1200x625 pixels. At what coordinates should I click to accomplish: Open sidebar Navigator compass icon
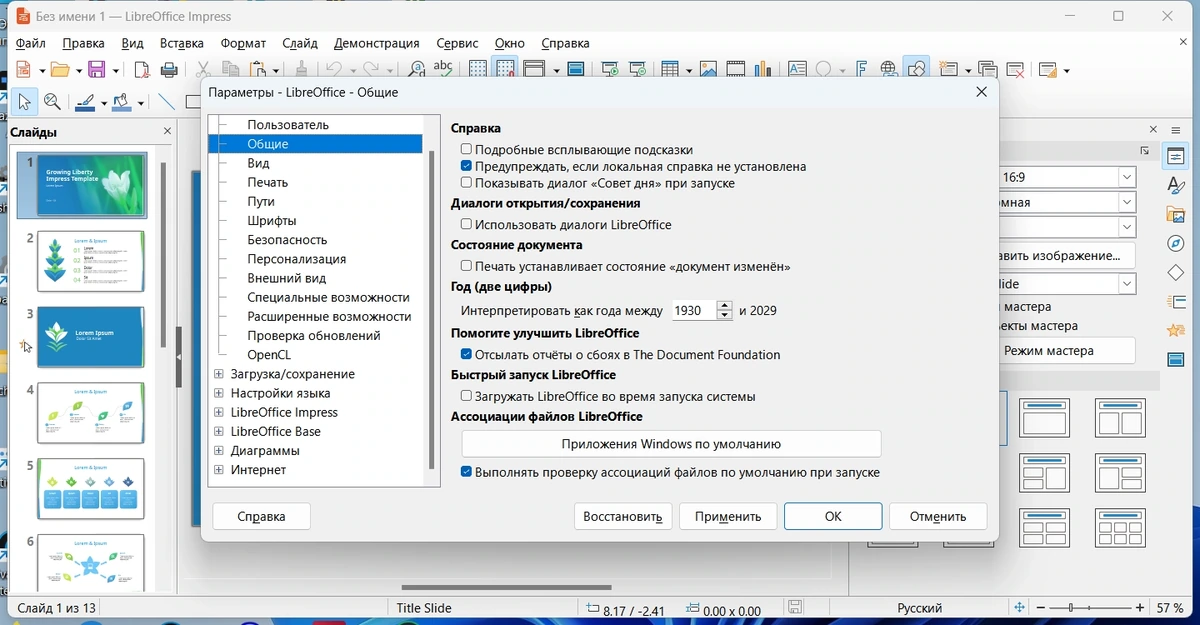pyautogui.click(x=1176, y=244)
